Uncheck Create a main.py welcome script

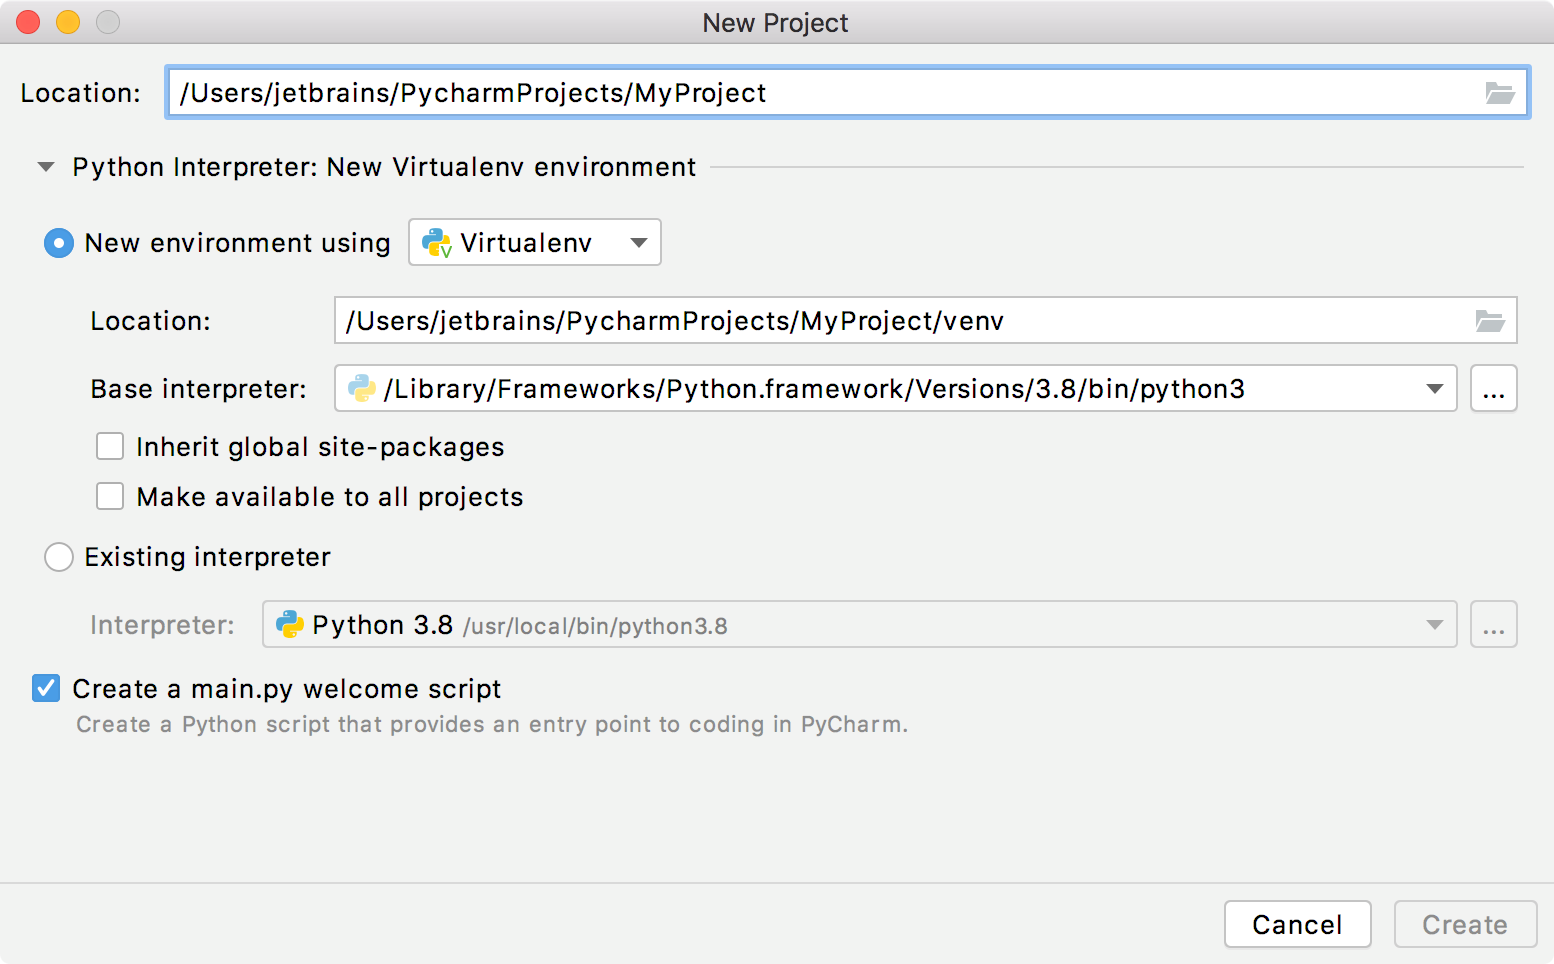pos(46,688)
